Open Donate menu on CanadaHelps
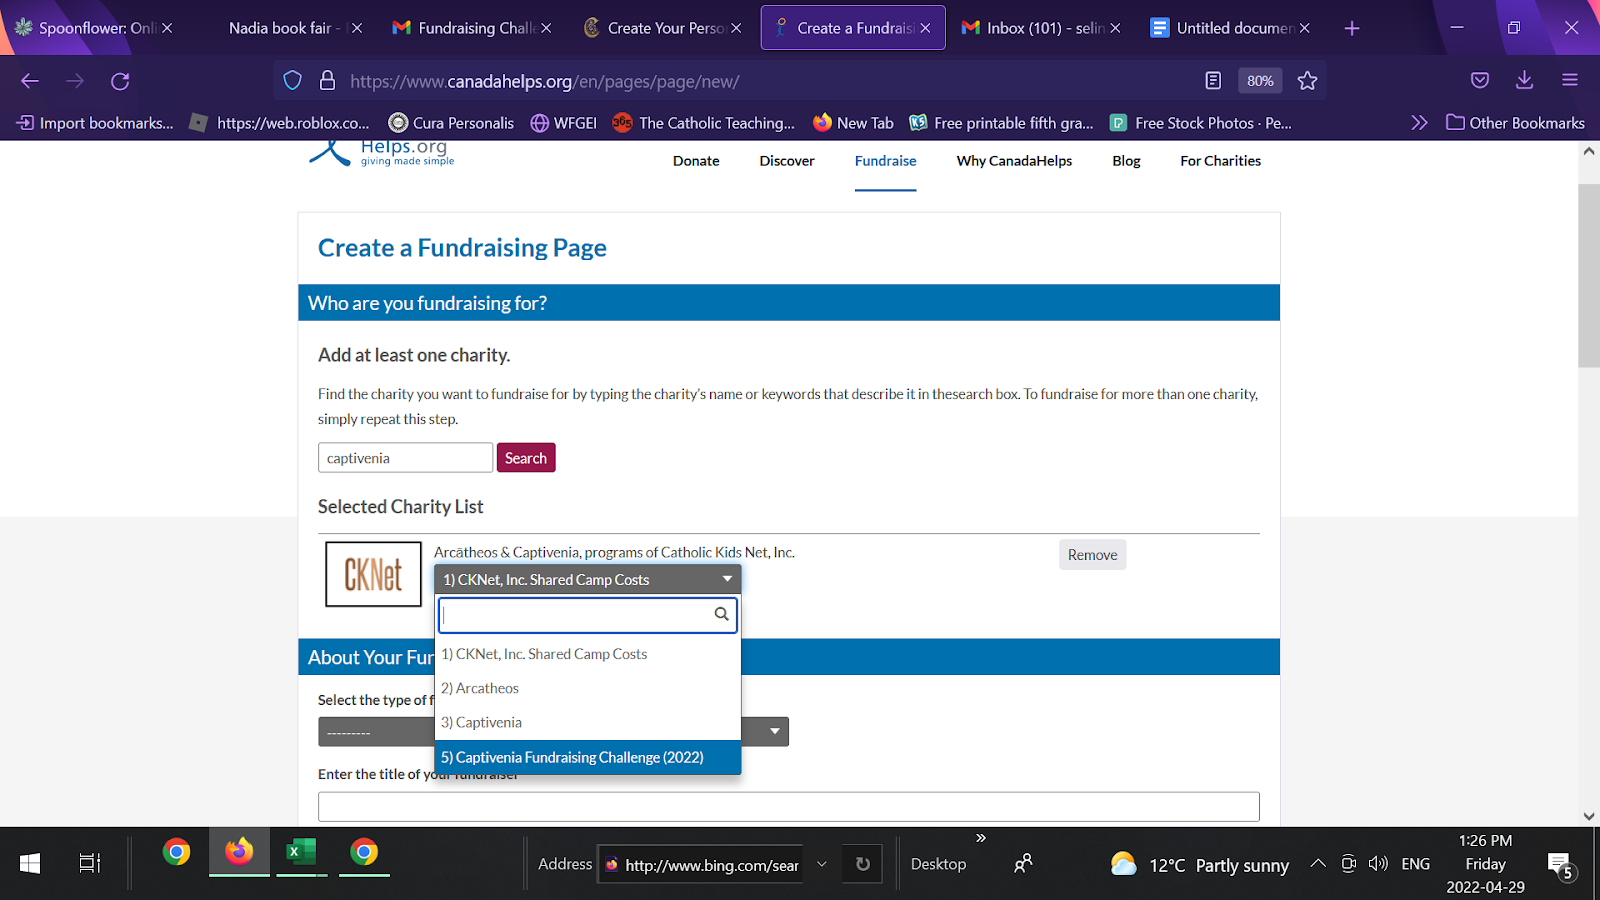 click(696, 160)
